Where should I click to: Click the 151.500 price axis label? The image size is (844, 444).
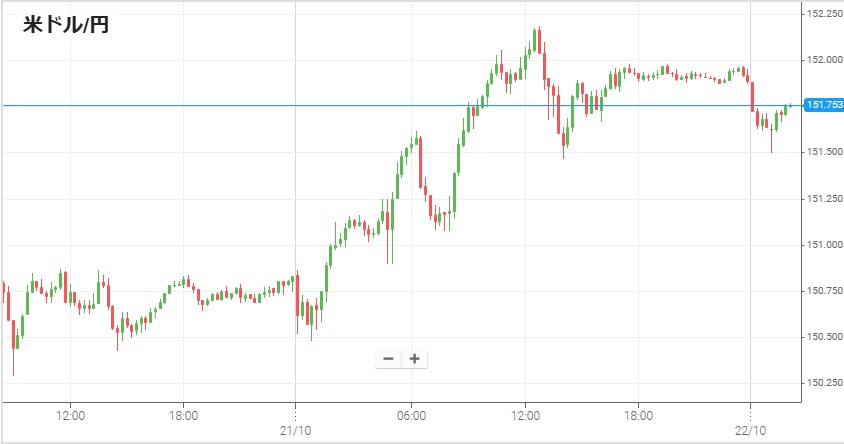824,151
